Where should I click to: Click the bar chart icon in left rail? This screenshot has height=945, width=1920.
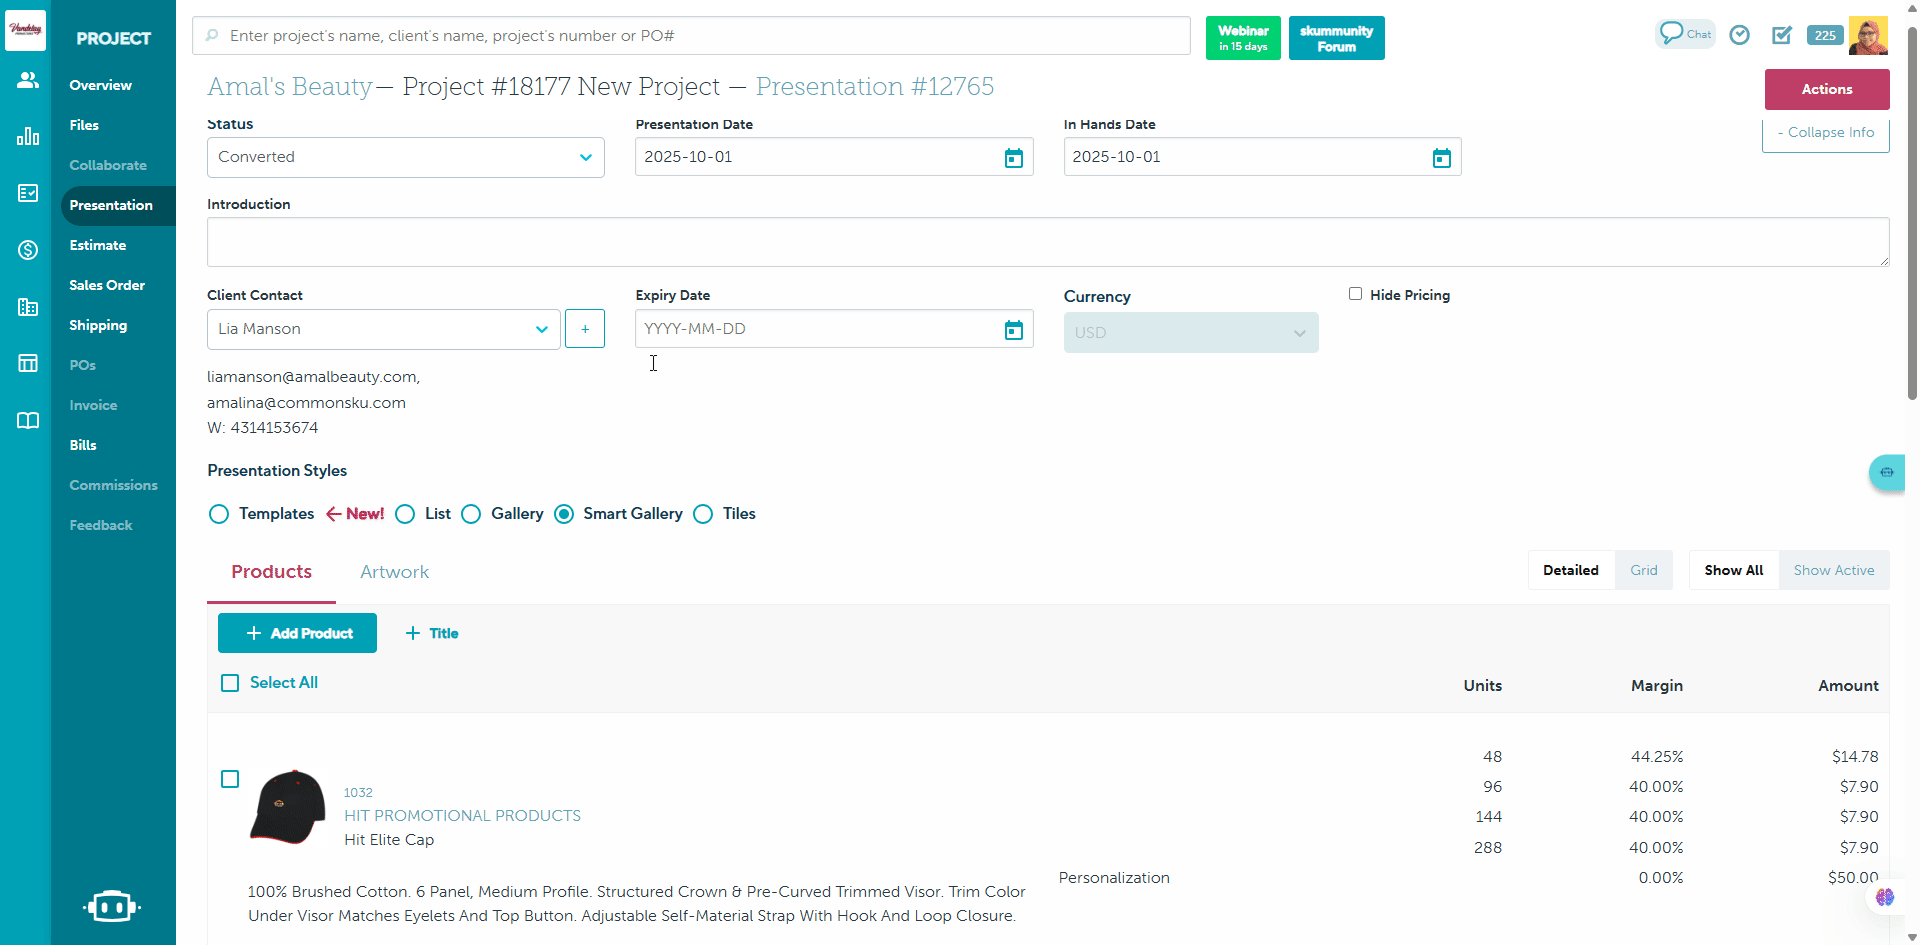[x=28, y=136]
